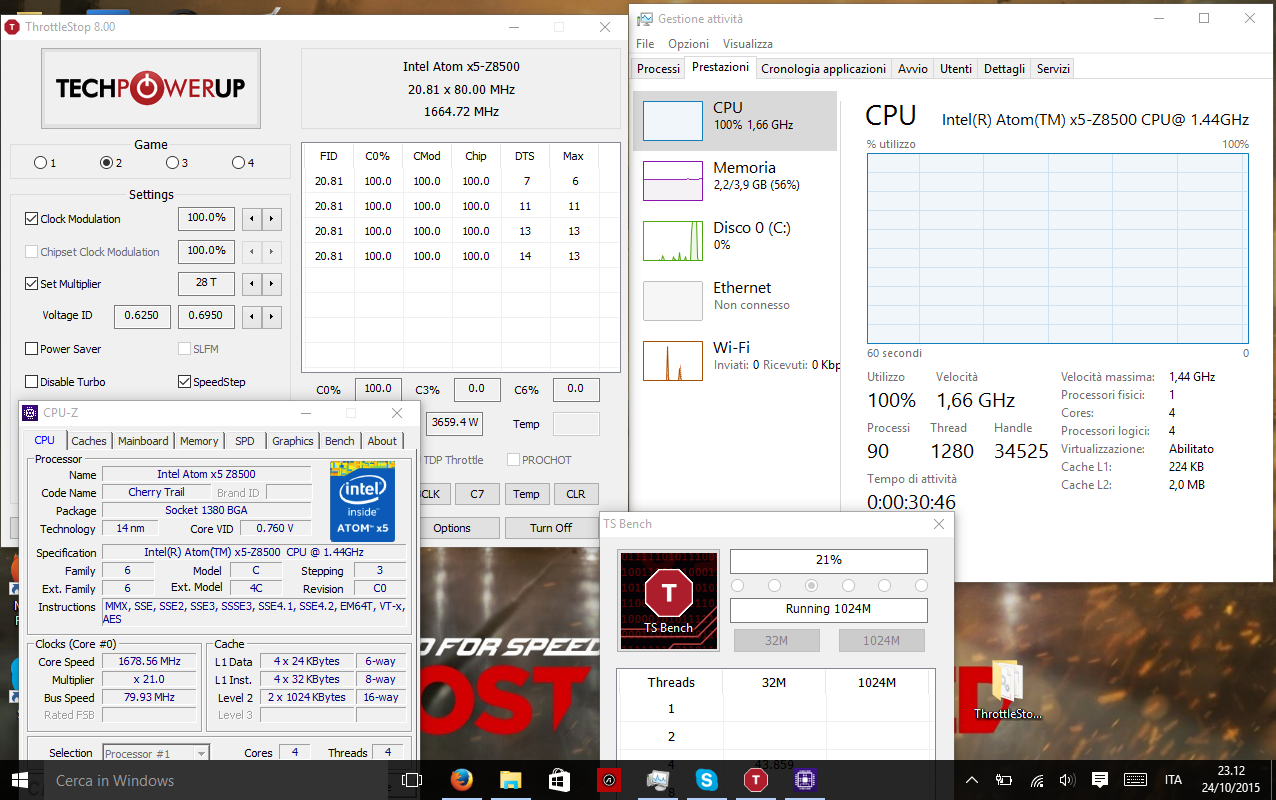The width and height of the screenshot is (1276, 800).
Task: Open the Mainboard tab in CPU-Z
Action: coord(143,441)
